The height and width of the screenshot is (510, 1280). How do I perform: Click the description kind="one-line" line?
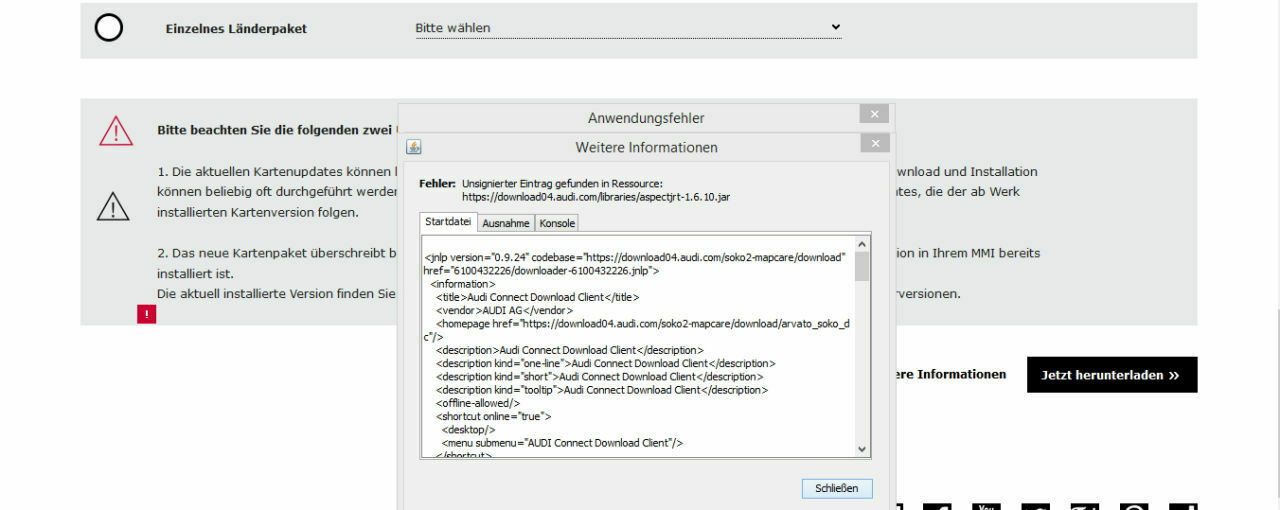[605, 363]
